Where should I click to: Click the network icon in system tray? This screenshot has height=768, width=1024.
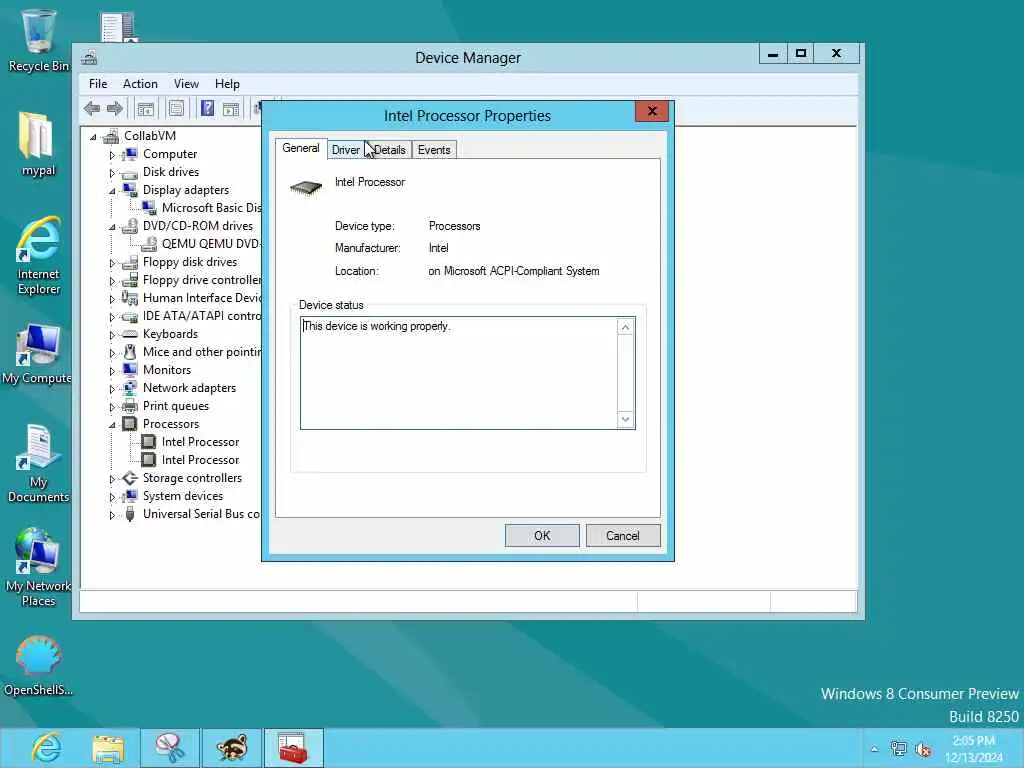pos(899,749)
